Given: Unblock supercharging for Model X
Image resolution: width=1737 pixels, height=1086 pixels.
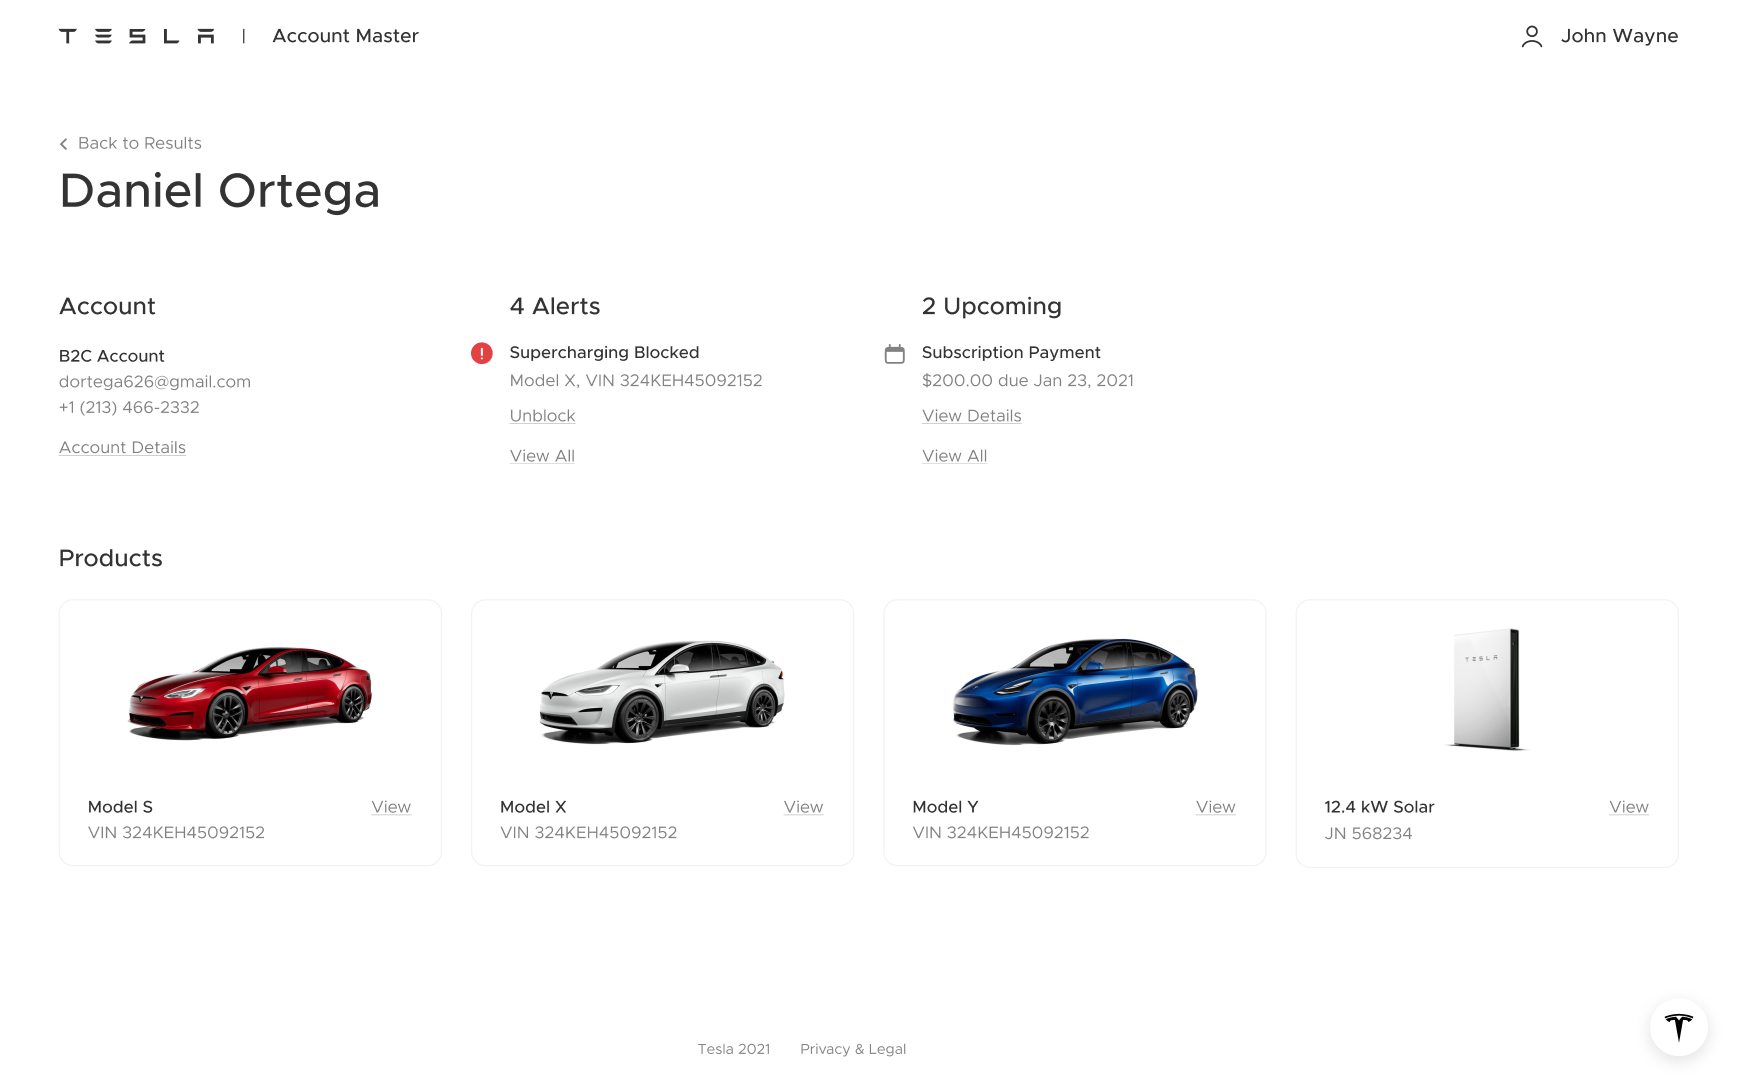Looking at the screenshot, I should pos(542,416).
